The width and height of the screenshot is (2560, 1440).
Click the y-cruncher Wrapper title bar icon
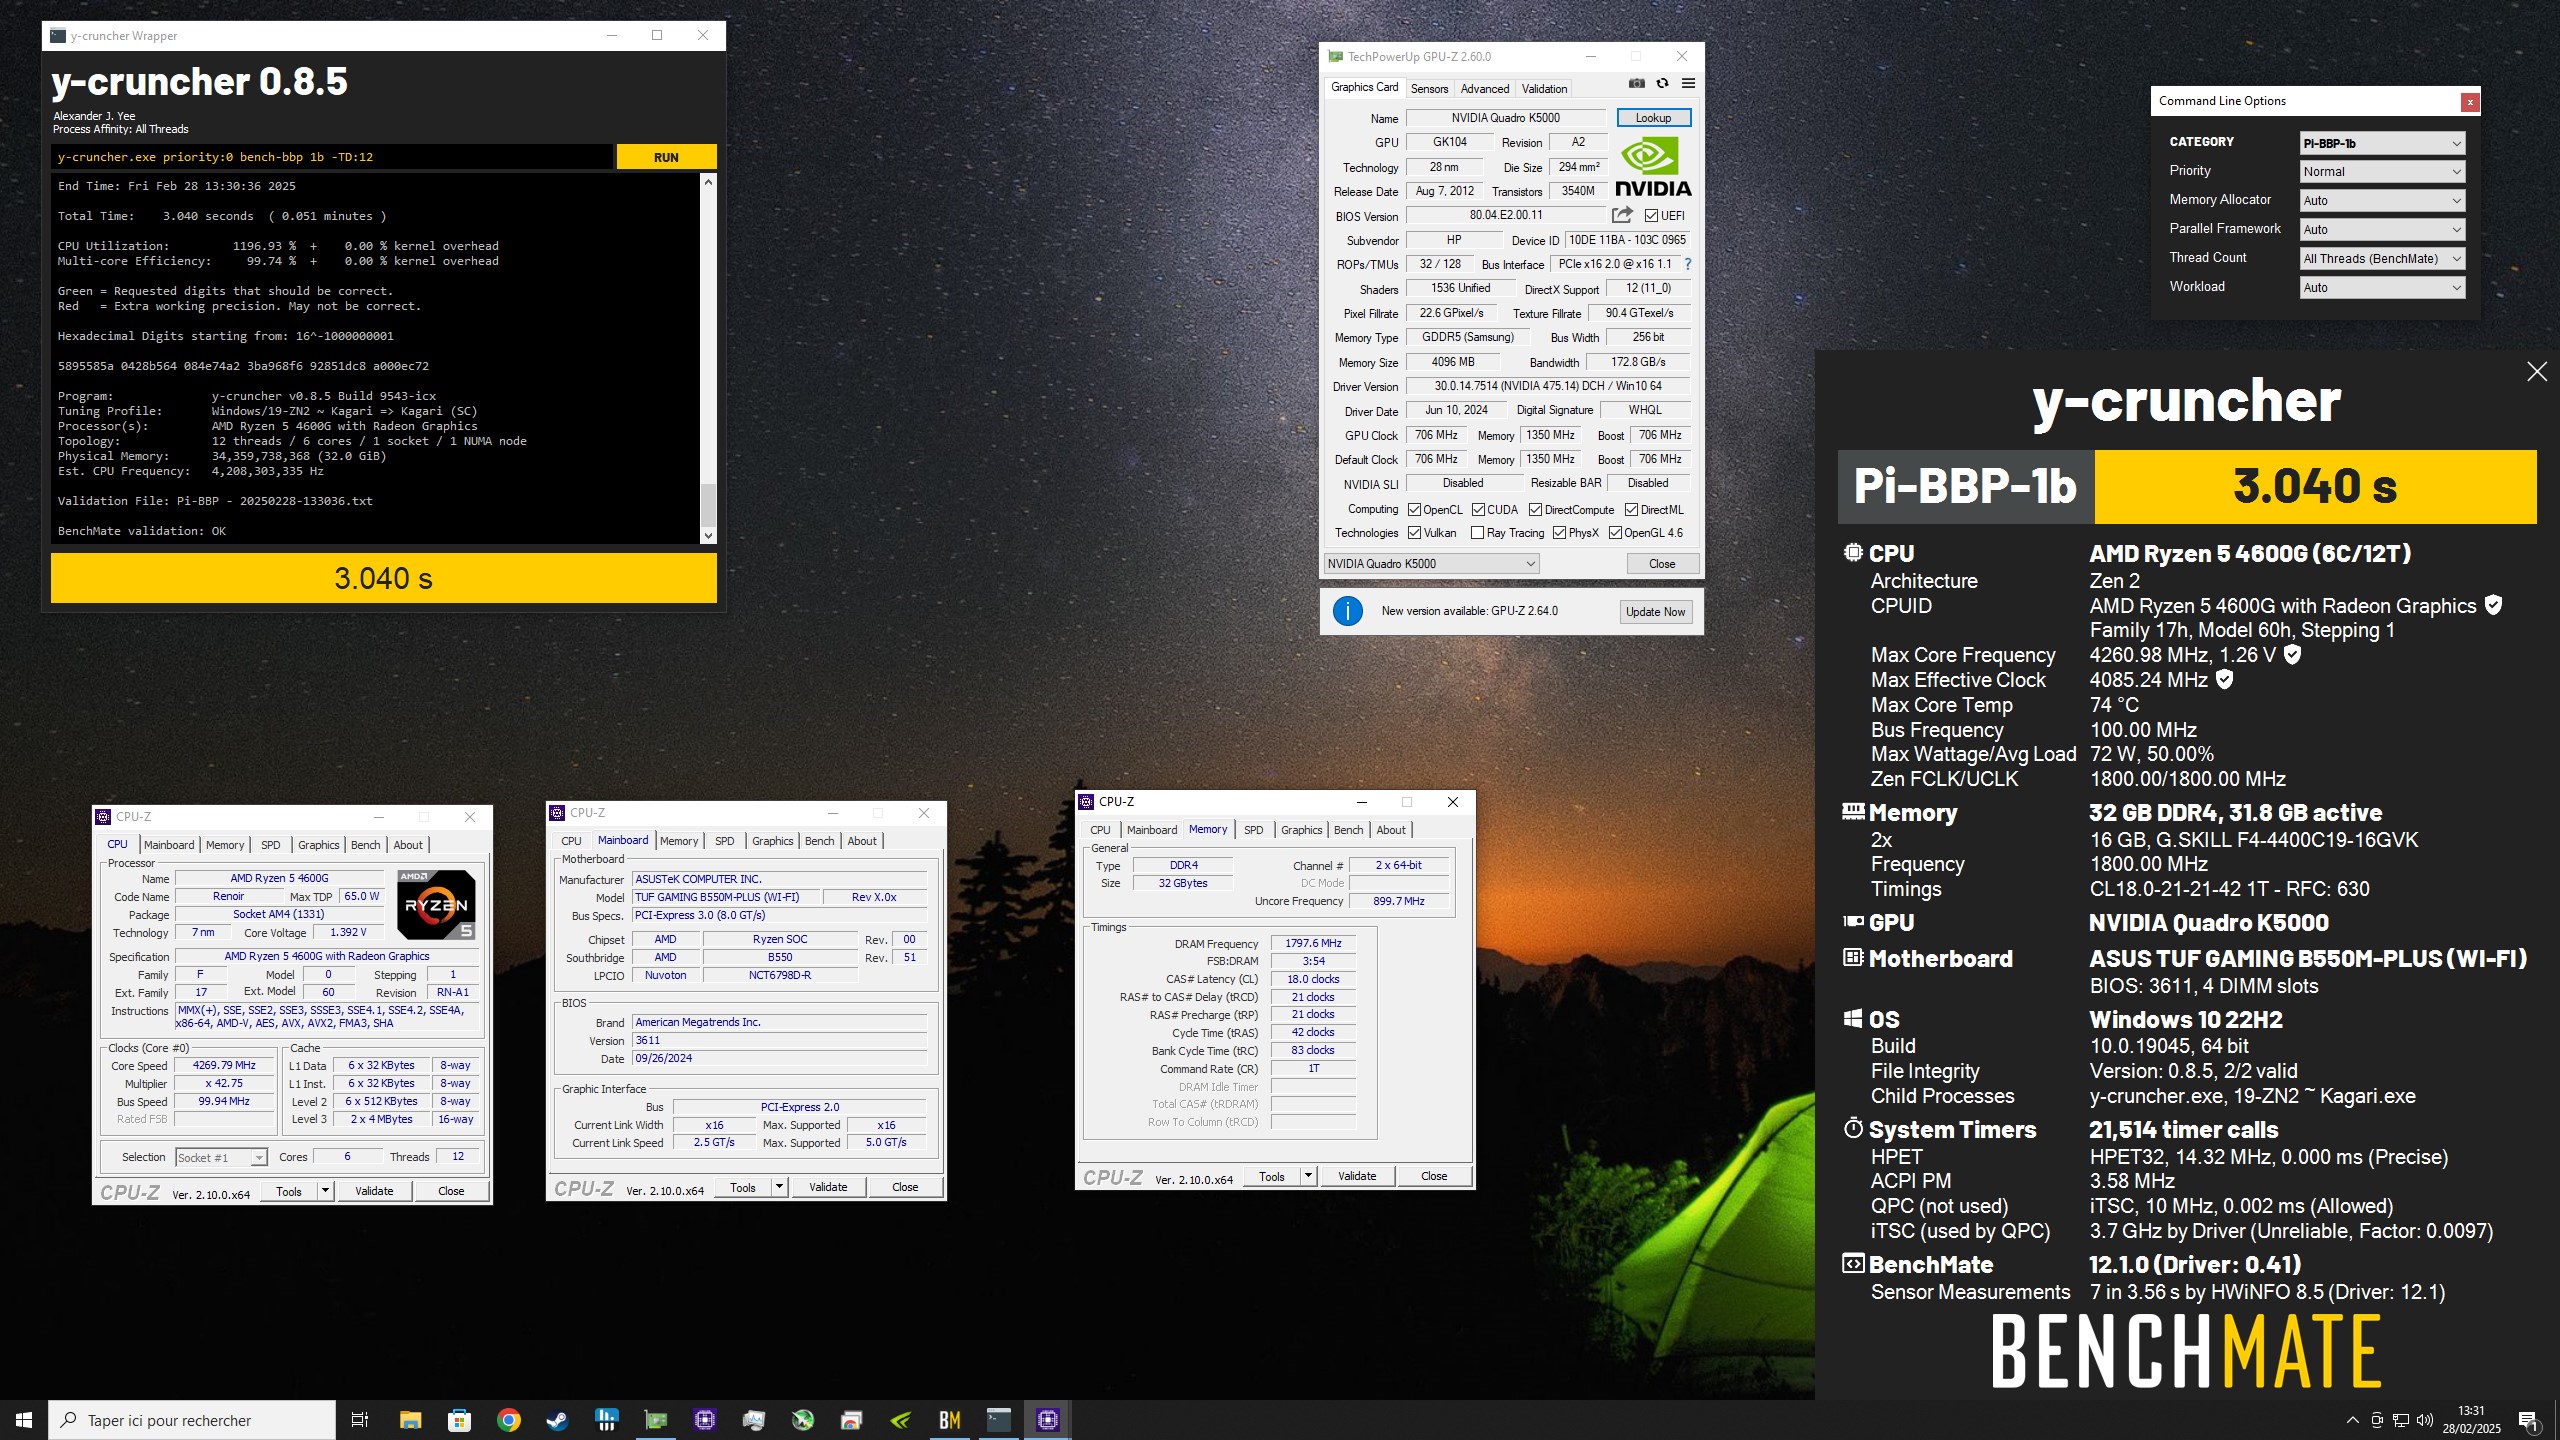point(58,35)
